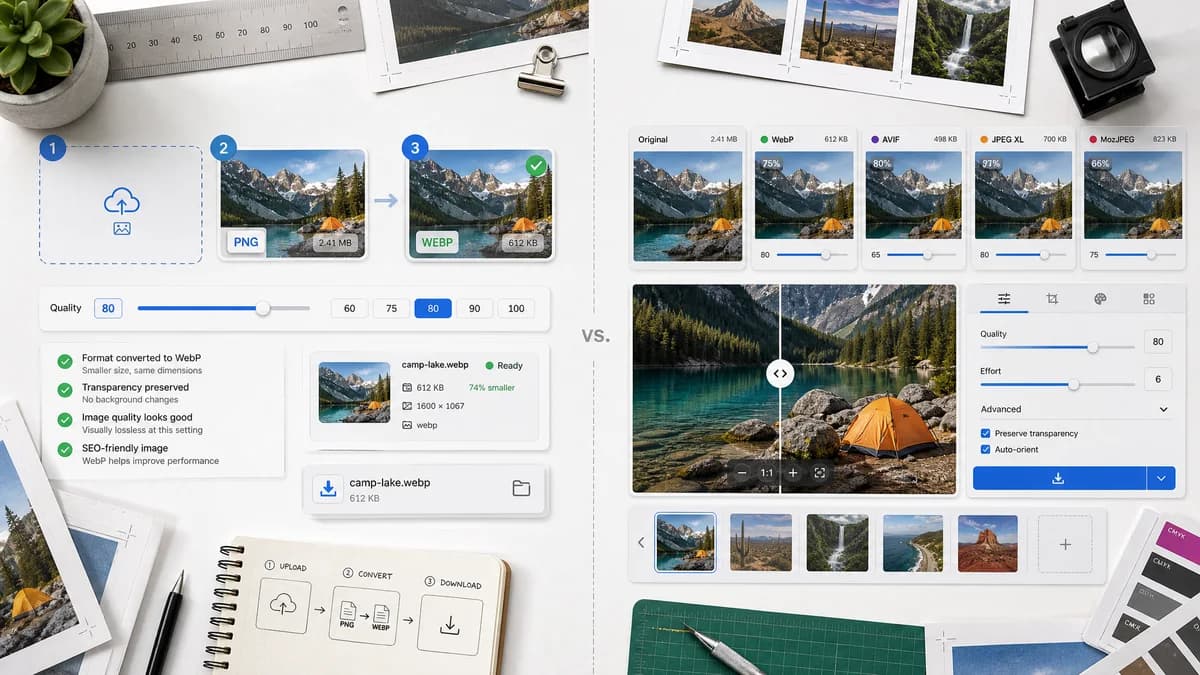Toggle the Preserve transparency checkbox

point(986,433)
